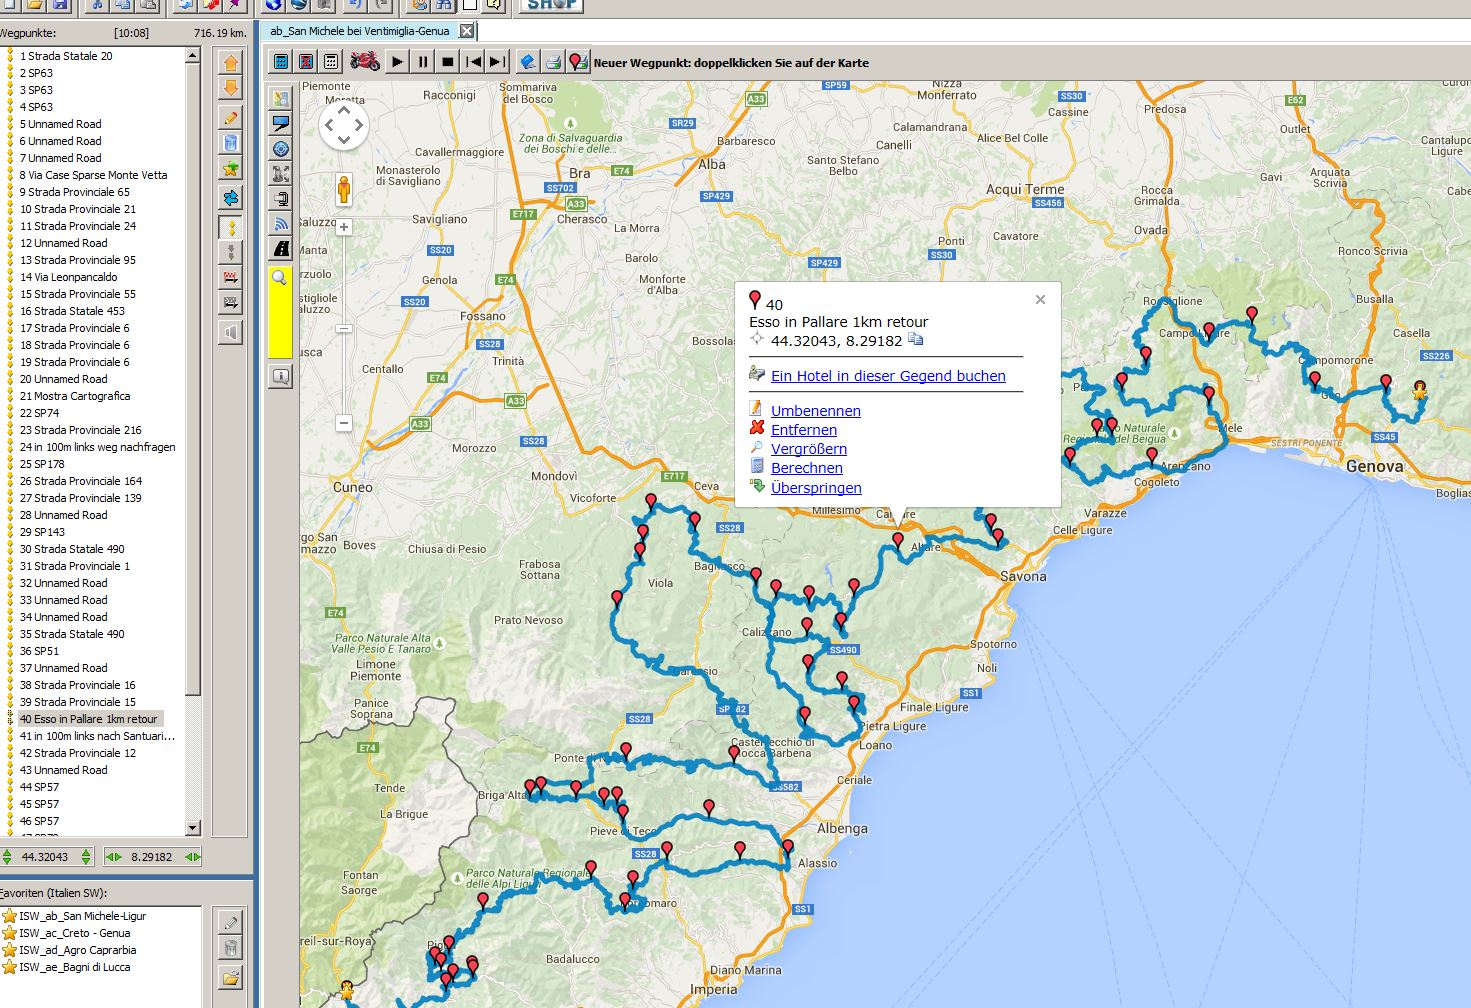Toggle the yellow waypoint markers button

click(231, 227)
